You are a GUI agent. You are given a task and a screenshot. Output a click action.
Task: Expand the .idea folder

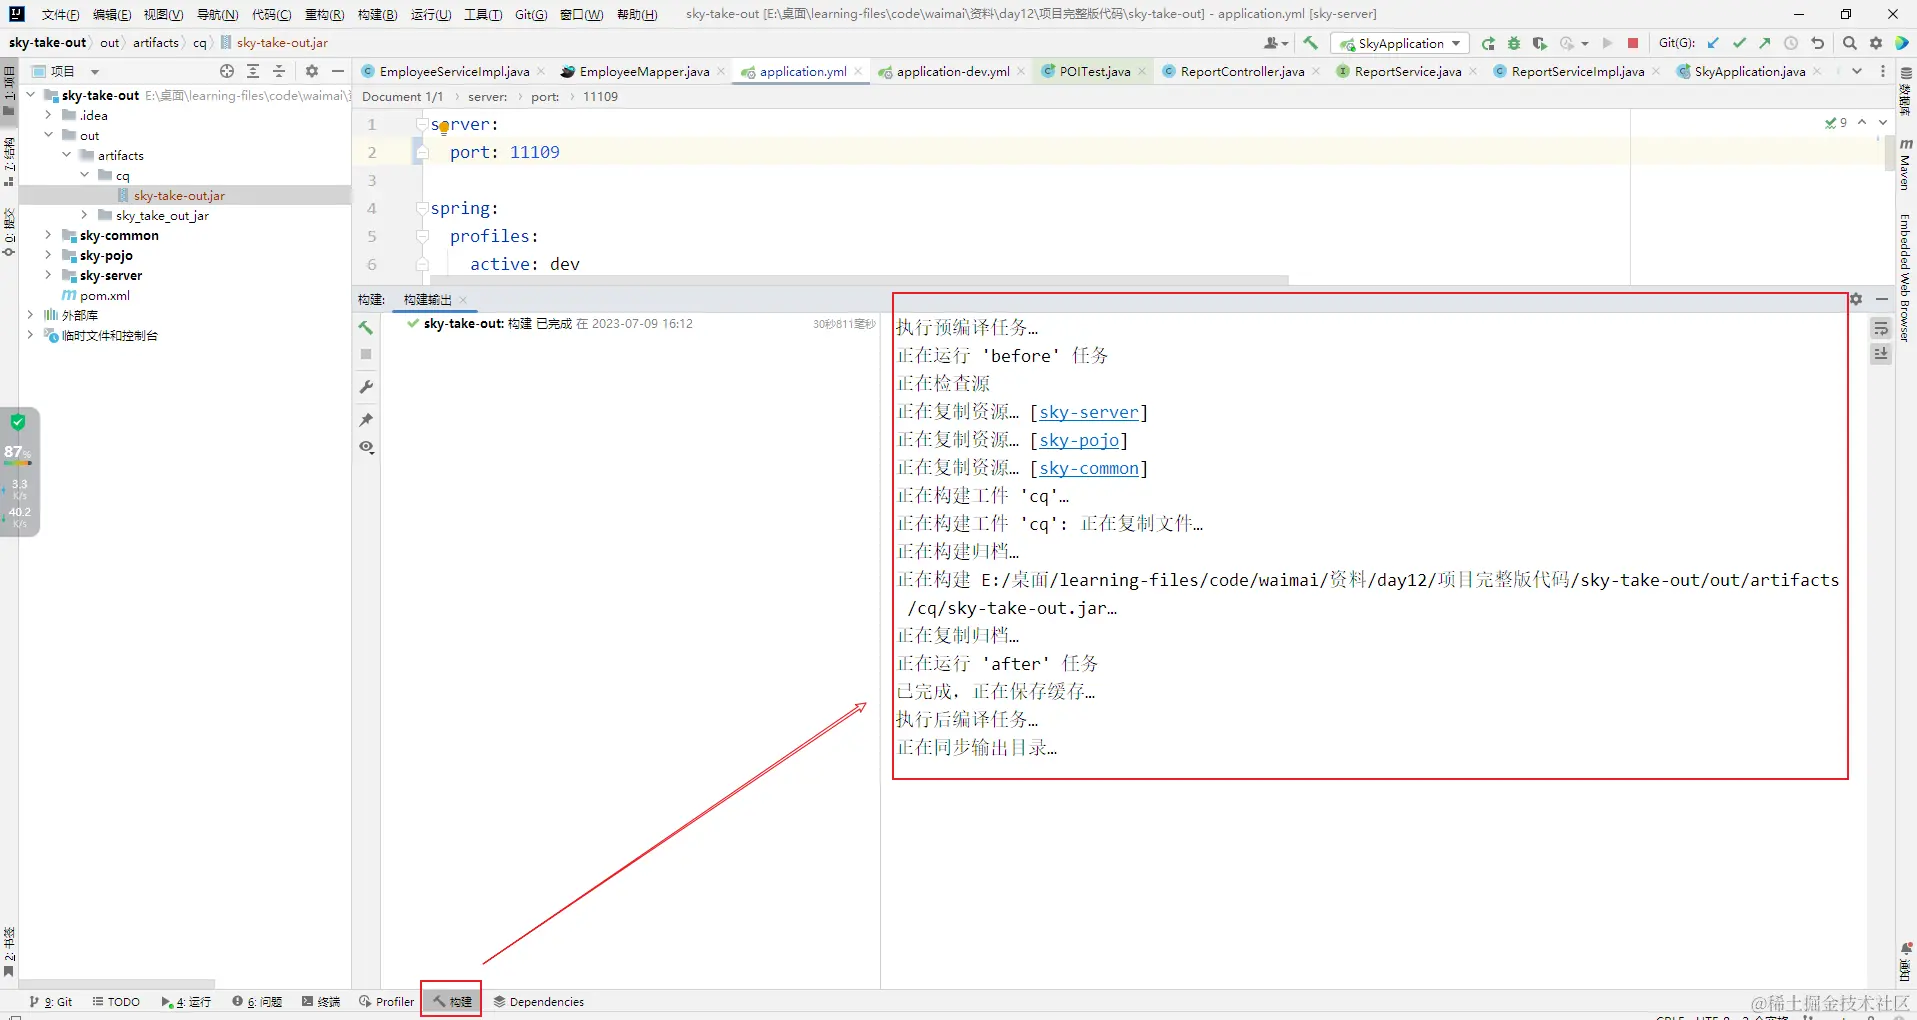pos(48,115)
